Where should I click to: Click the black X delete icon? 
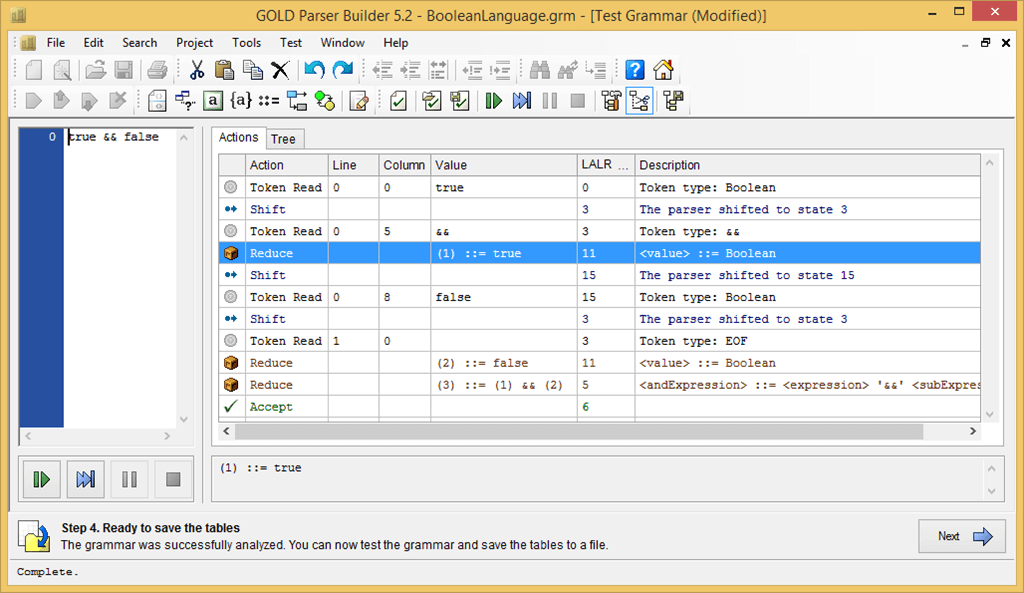281,70
